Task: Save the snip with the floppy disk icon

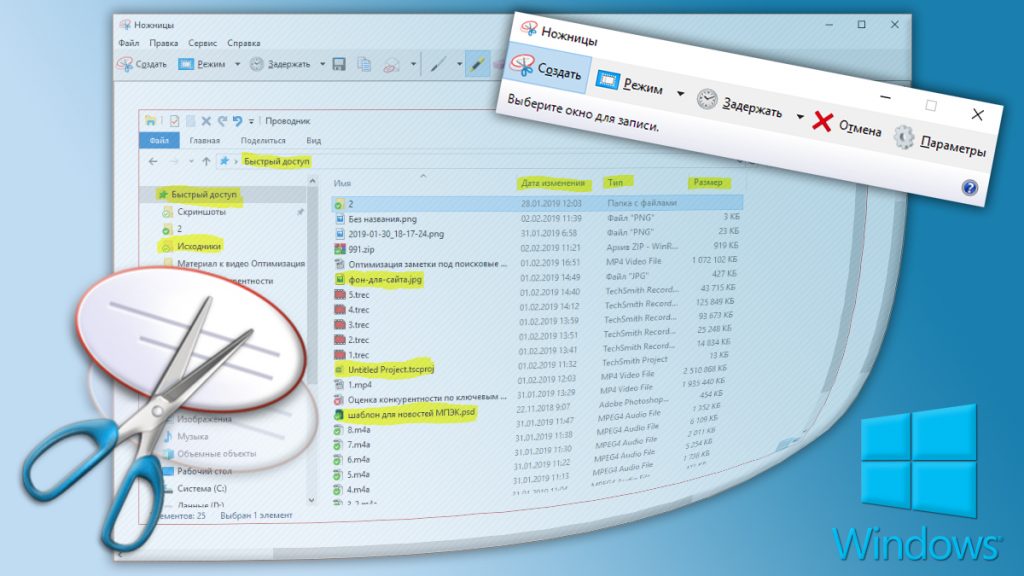Action: click(x=339, y=64)
